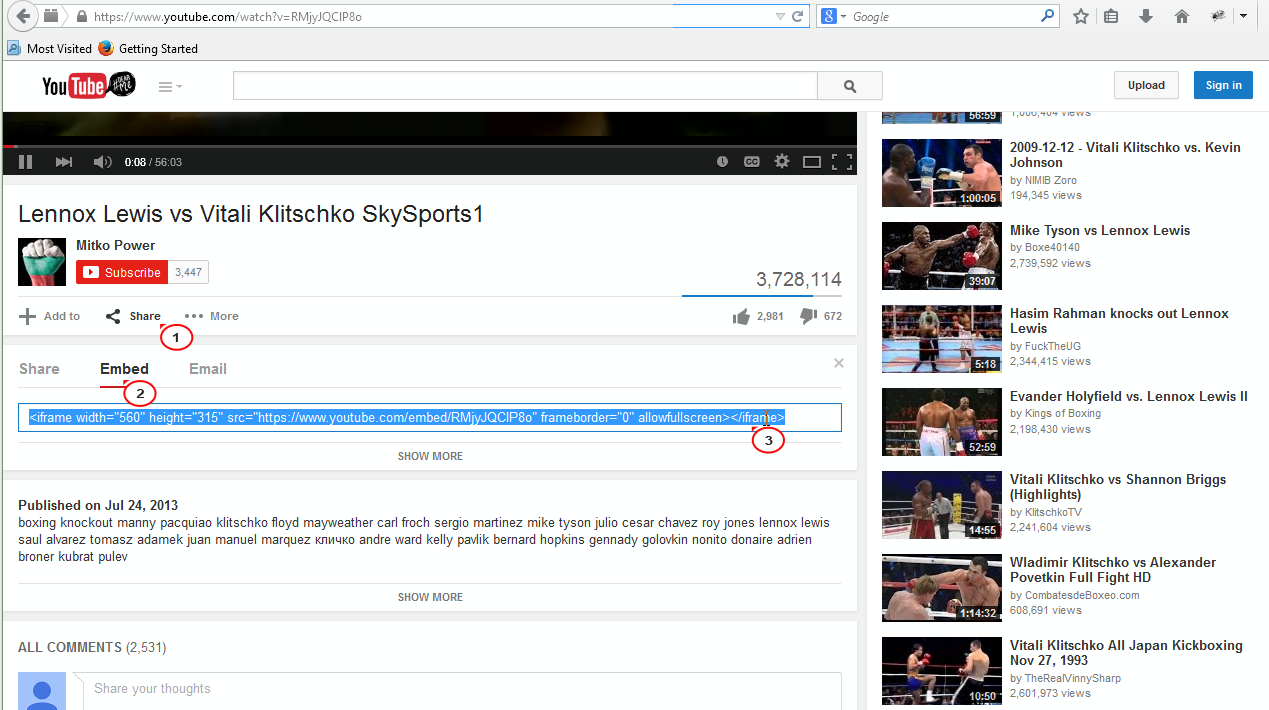
Task: Pause the video
Action: (26, 162)
